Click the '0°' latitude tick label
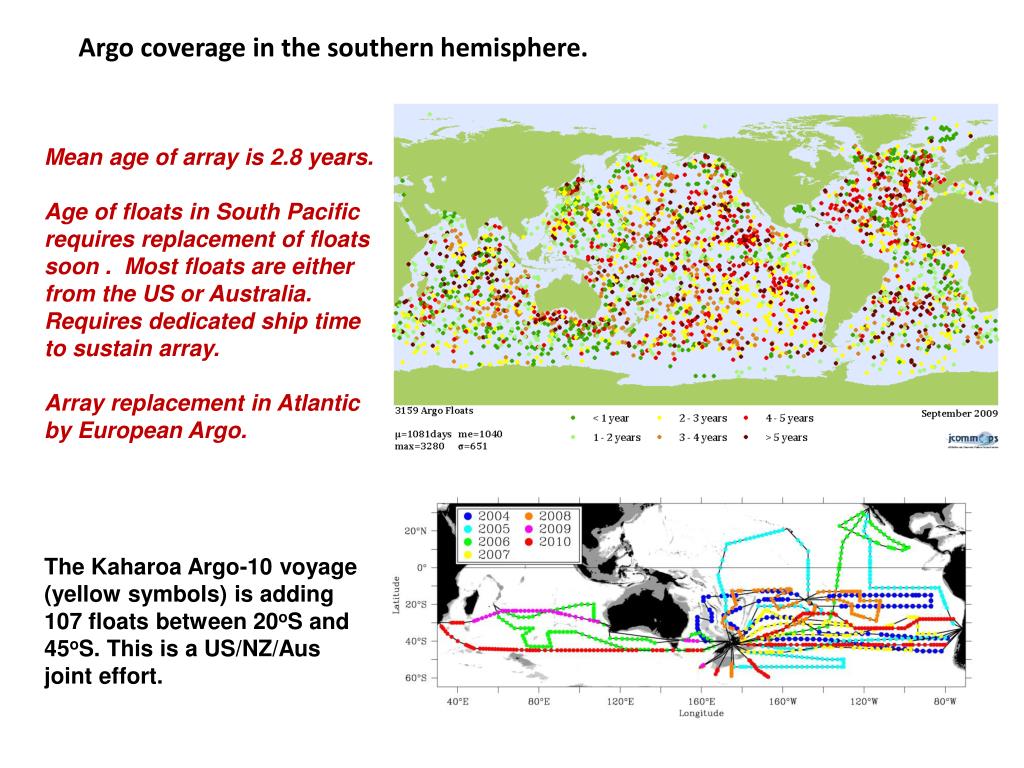 click(x=421, y=568)
